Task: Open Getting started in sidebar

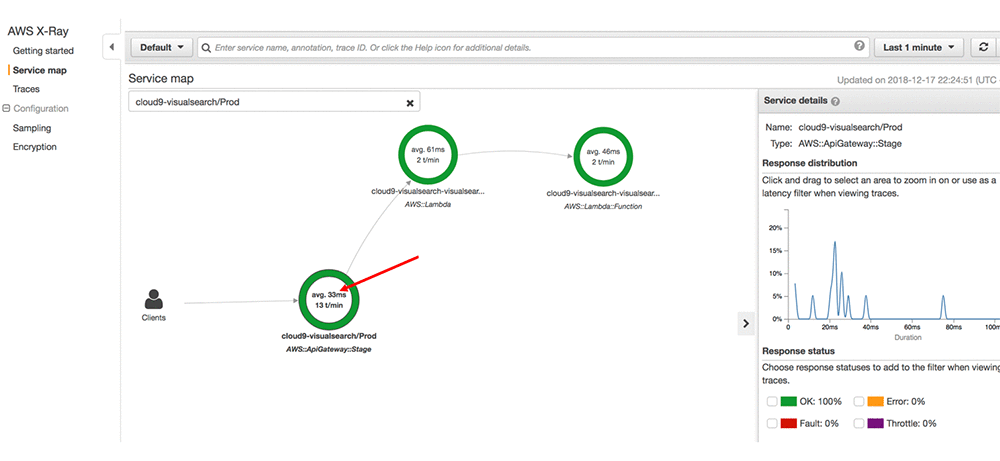Action: (43, 50)
